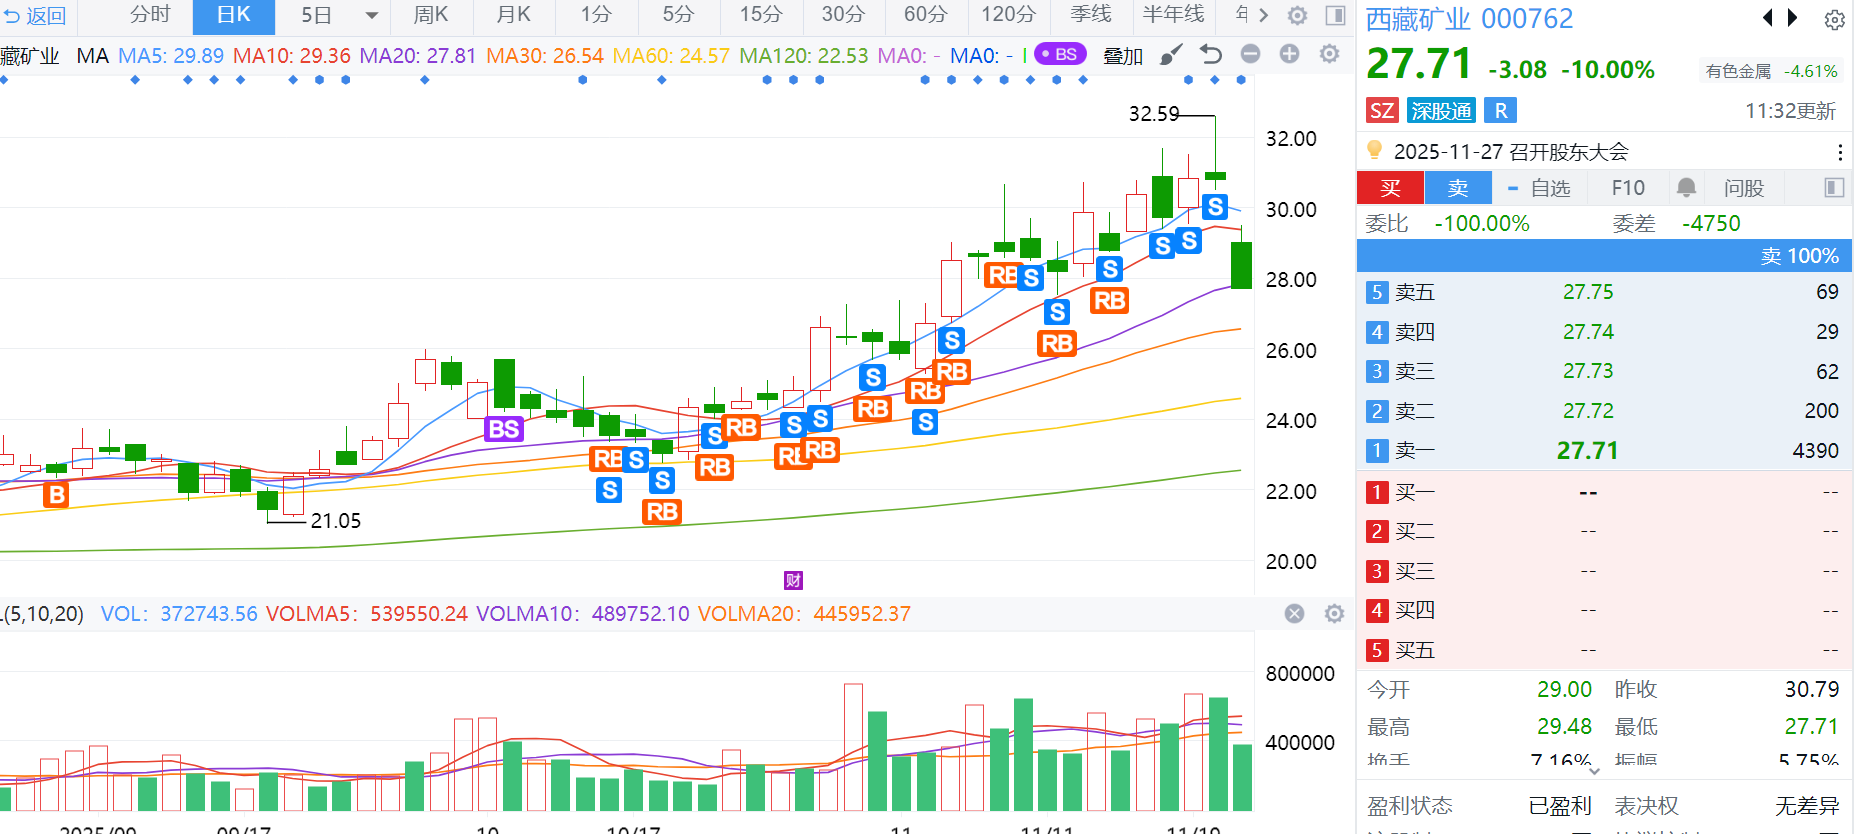Click the undo arrow icon

pos(1211,55)
